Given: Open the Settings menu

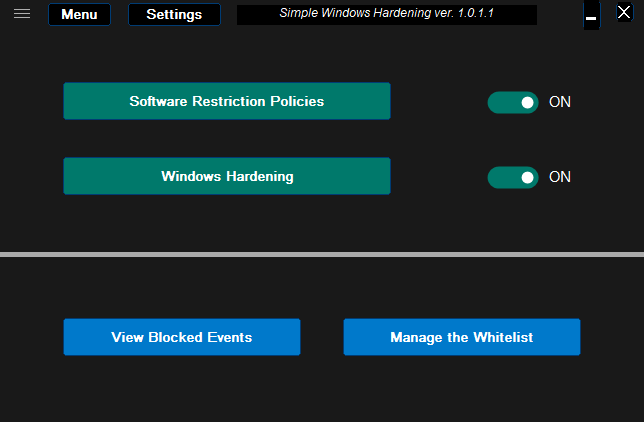Looking at the screenshot, I should [x=174, y=15].
